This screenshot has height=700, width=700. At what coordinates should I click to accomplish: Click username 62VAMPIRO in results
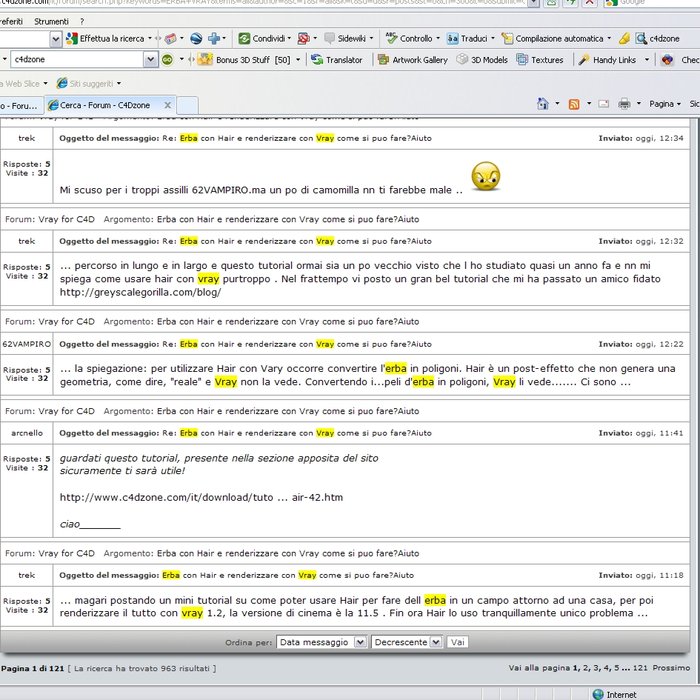(x=27, y=344)
